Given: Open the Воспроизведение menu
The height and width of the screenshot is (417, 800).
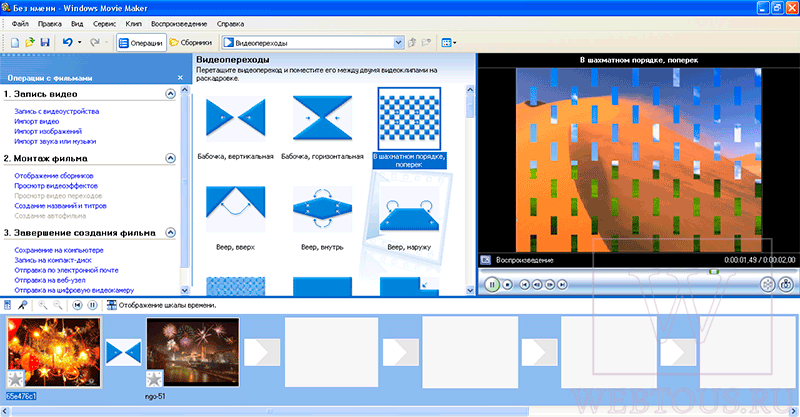Looking at the screenshot, I should point(179,24).
